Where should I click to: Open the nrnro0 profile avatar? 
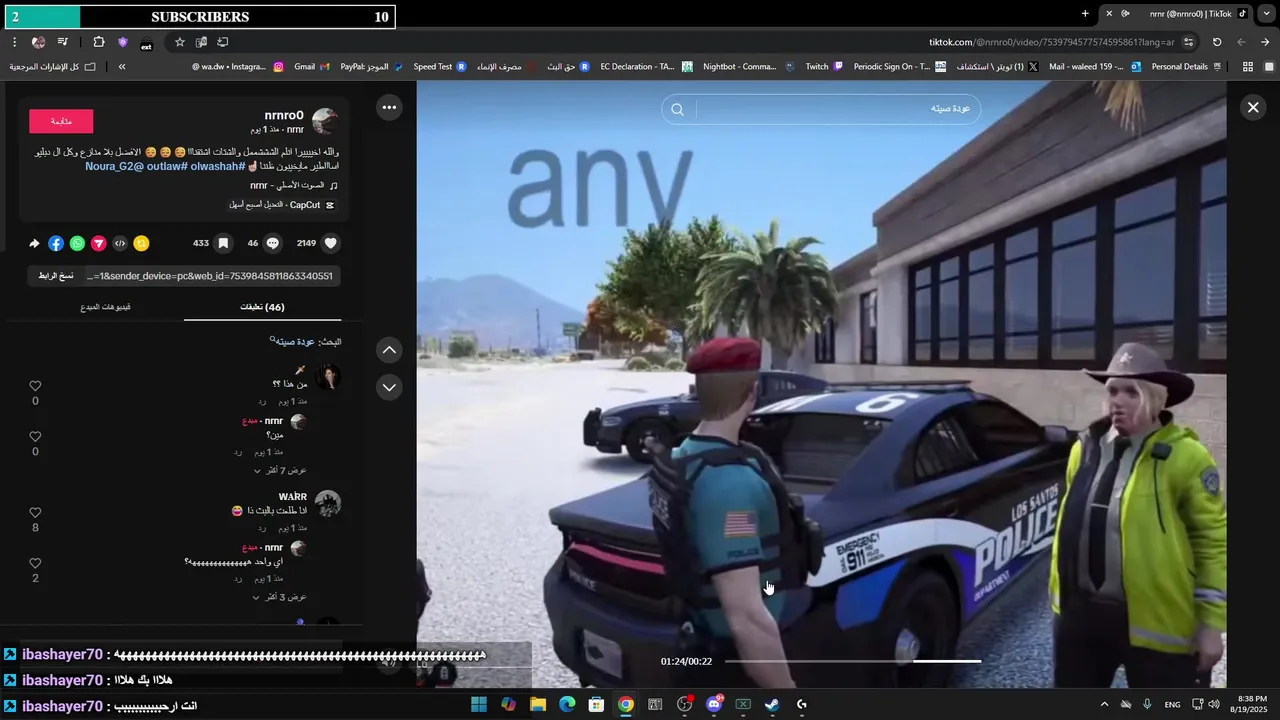(x=325, y=122)
